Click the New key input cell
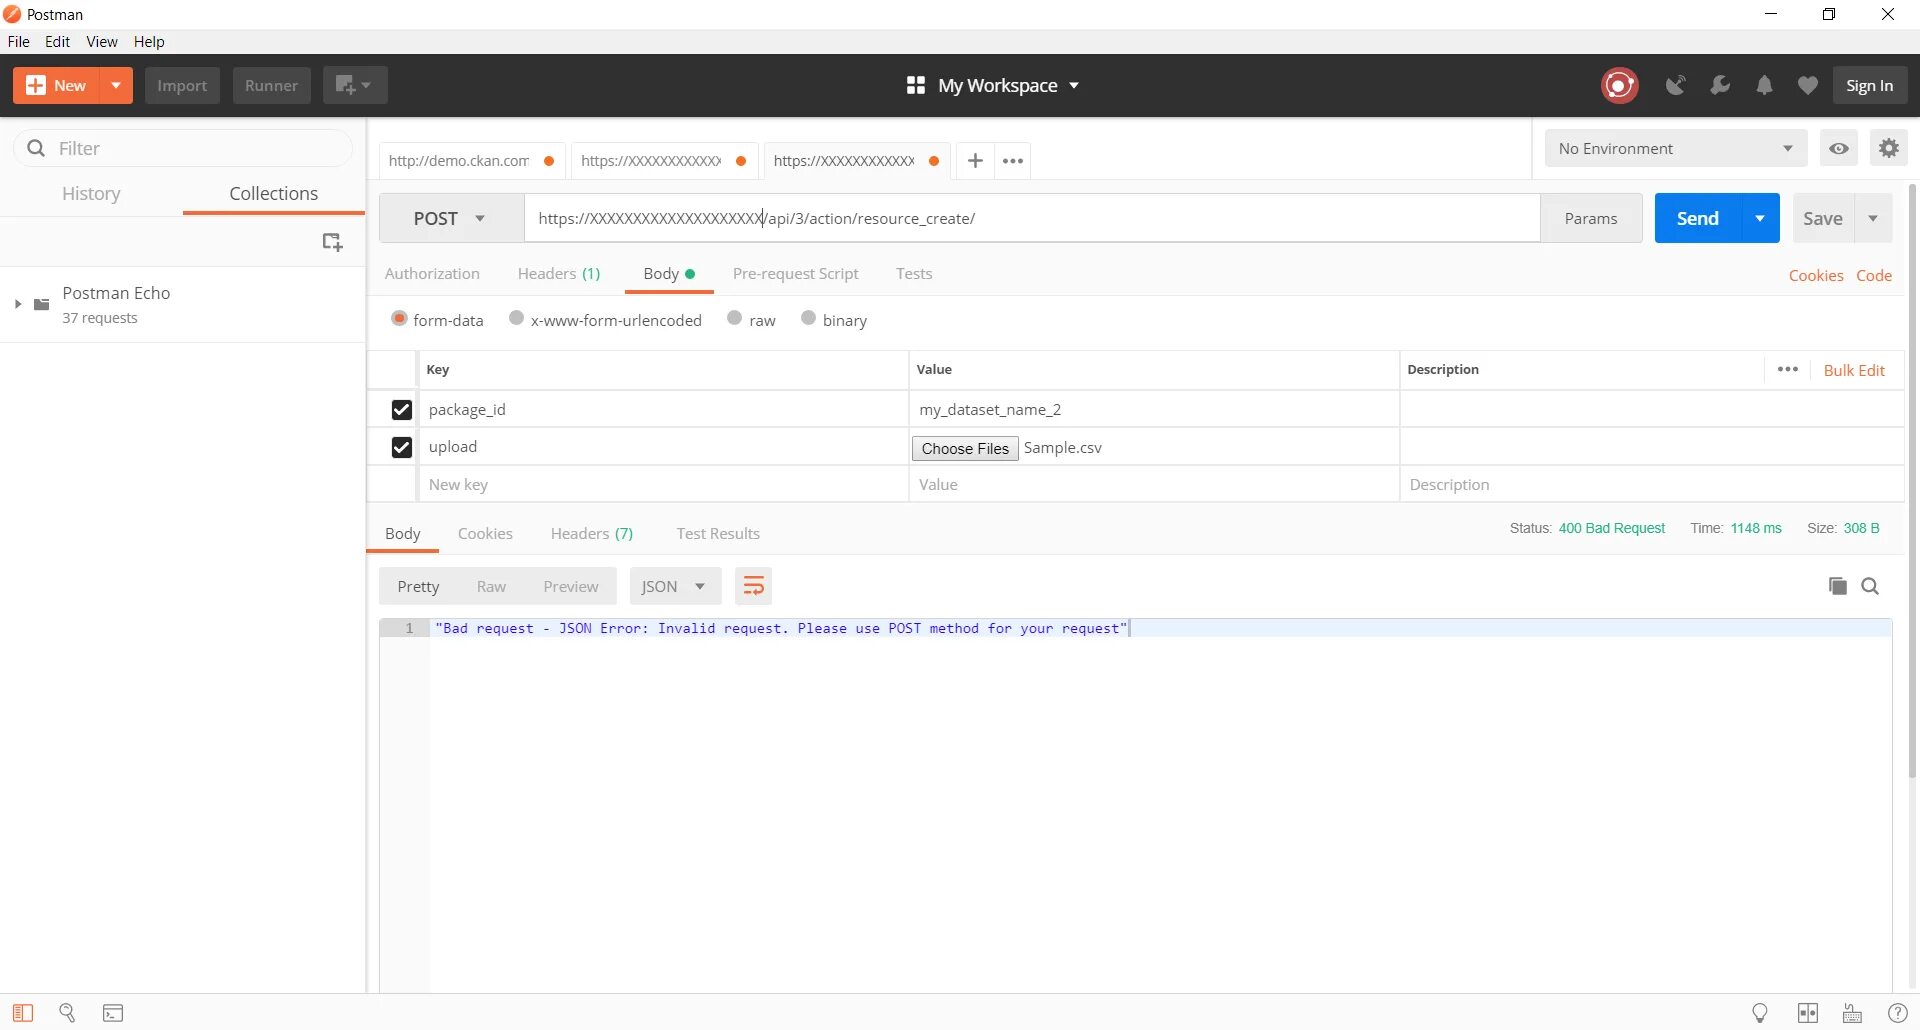 [x=663, y=484]
